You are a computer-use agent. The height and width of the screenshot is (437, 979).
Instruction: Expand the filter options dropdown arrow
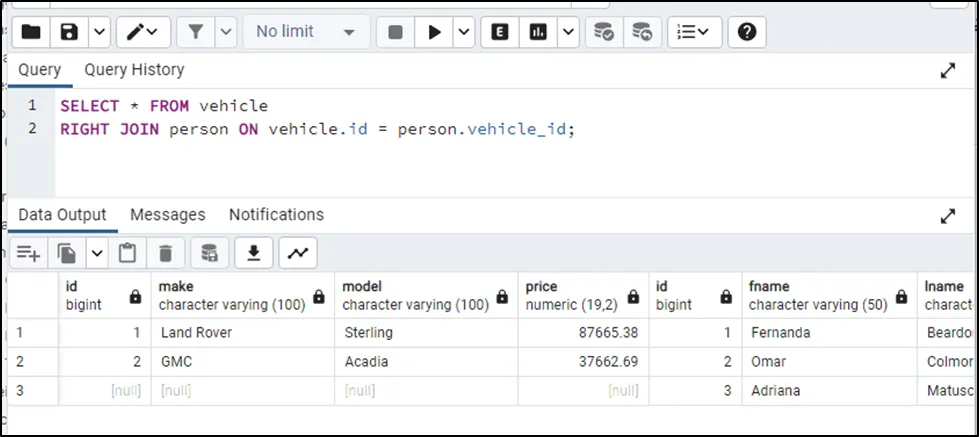225,32
